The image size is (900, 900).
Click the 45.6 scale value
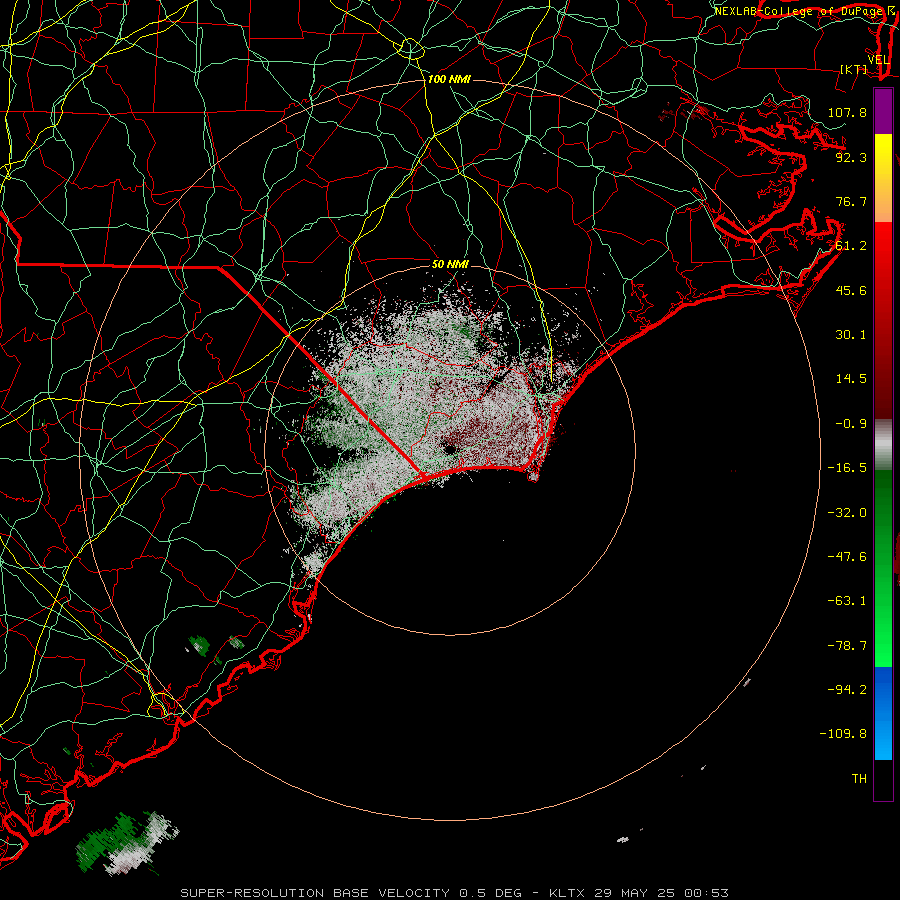pos(851,290)
